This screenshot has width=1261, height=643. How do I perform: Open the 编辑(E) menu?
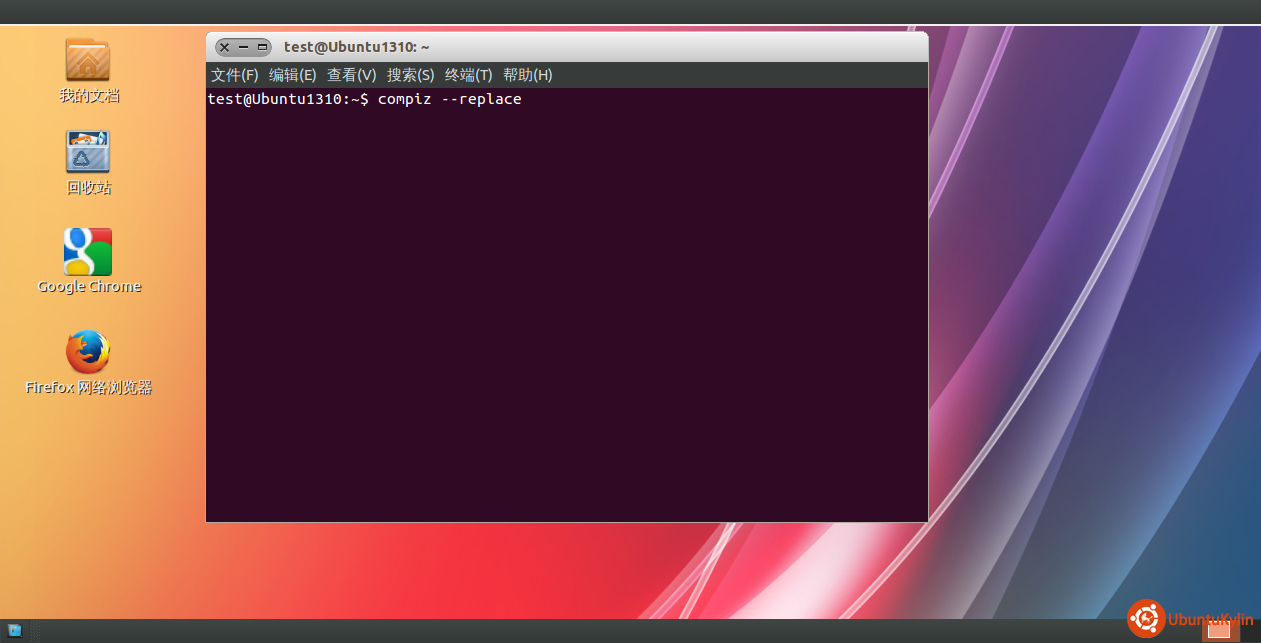293,75
